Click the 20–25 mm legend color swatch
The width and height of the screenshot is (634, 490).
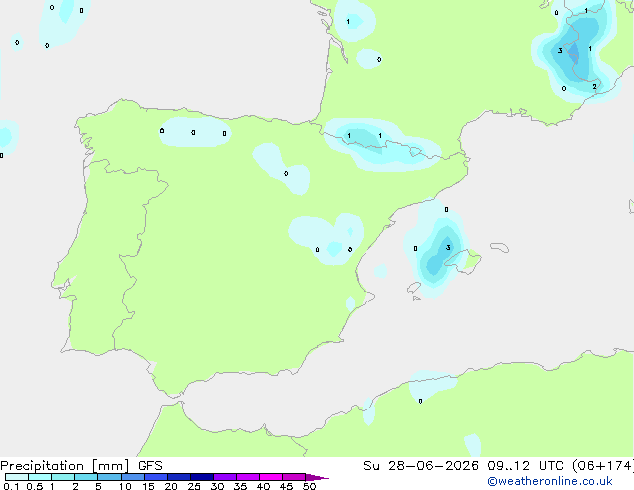(179, 477)
